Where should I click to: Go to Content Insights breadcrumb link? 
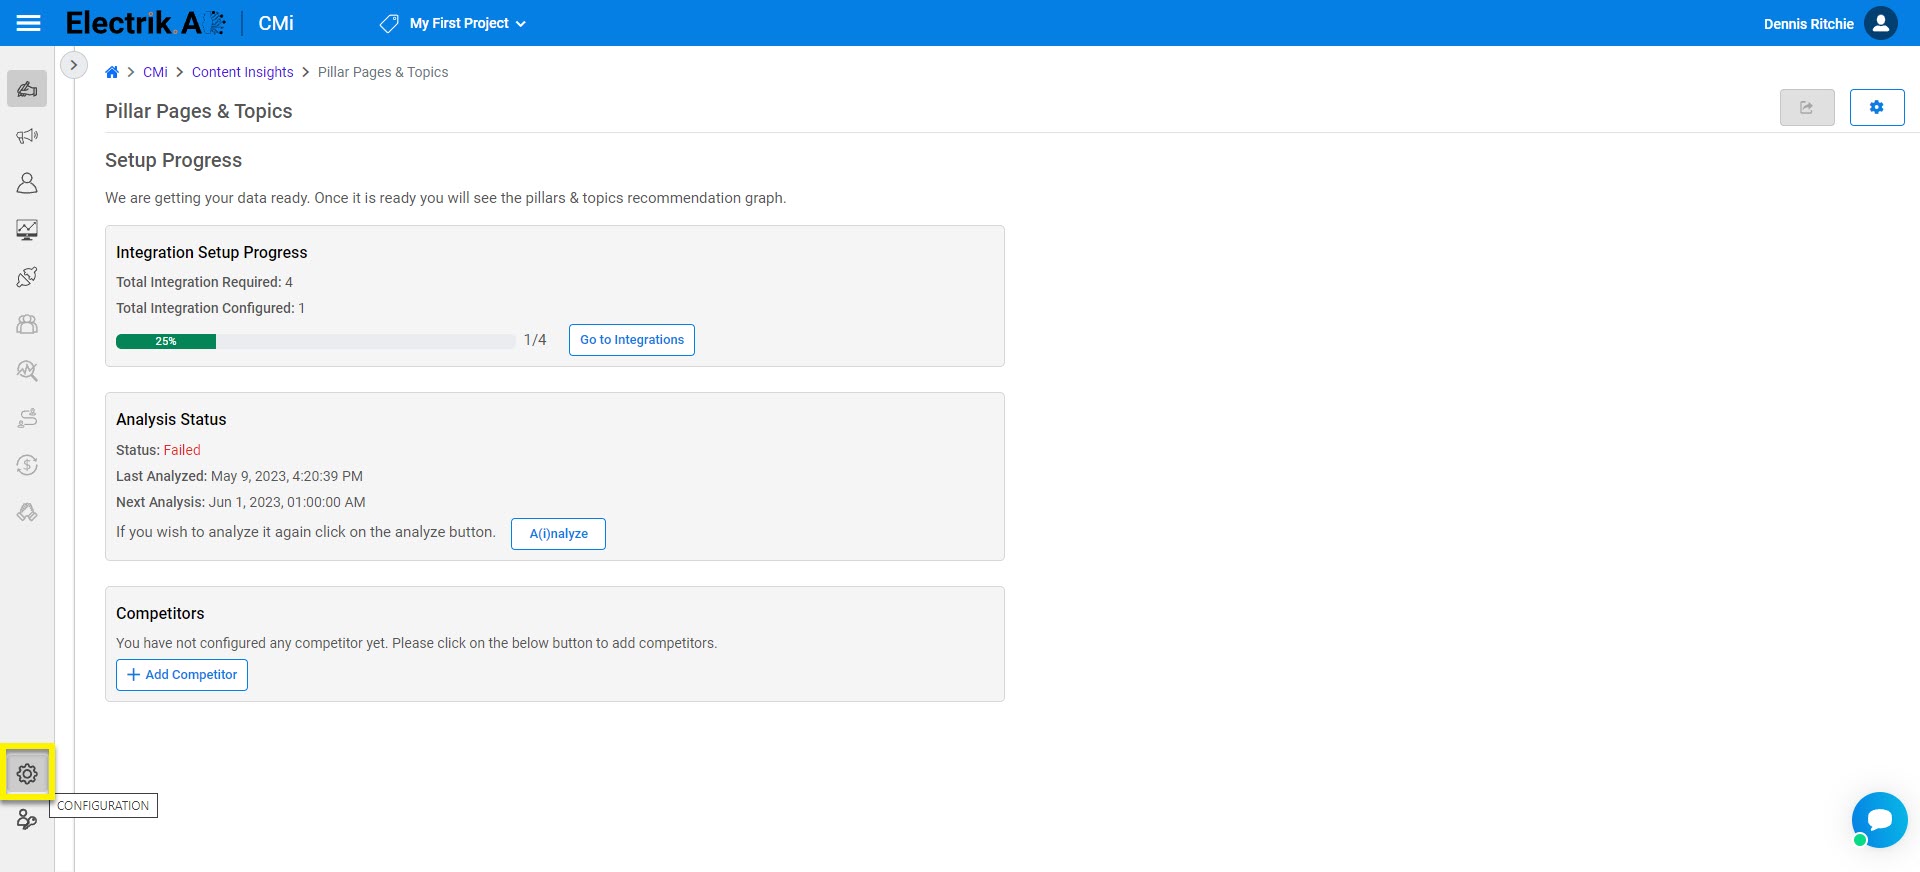pyautogui.click(x=243, y=72)
